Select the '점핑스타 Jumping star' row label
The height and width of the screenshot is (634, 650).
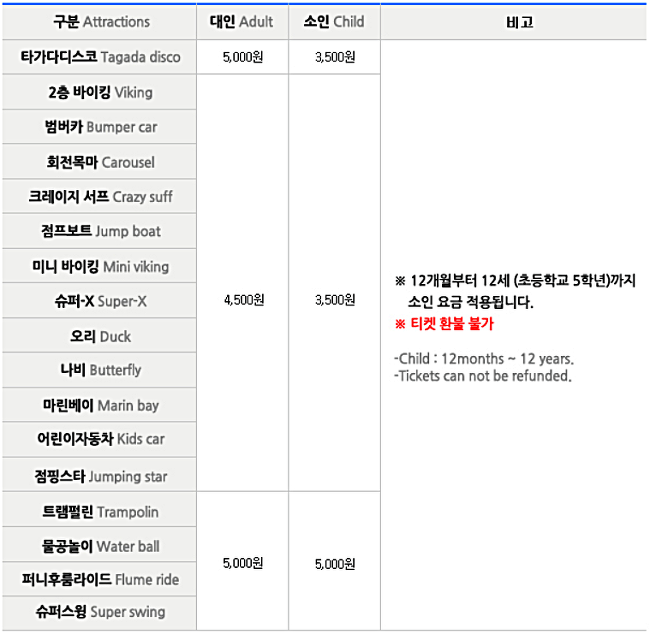point(101,476)
